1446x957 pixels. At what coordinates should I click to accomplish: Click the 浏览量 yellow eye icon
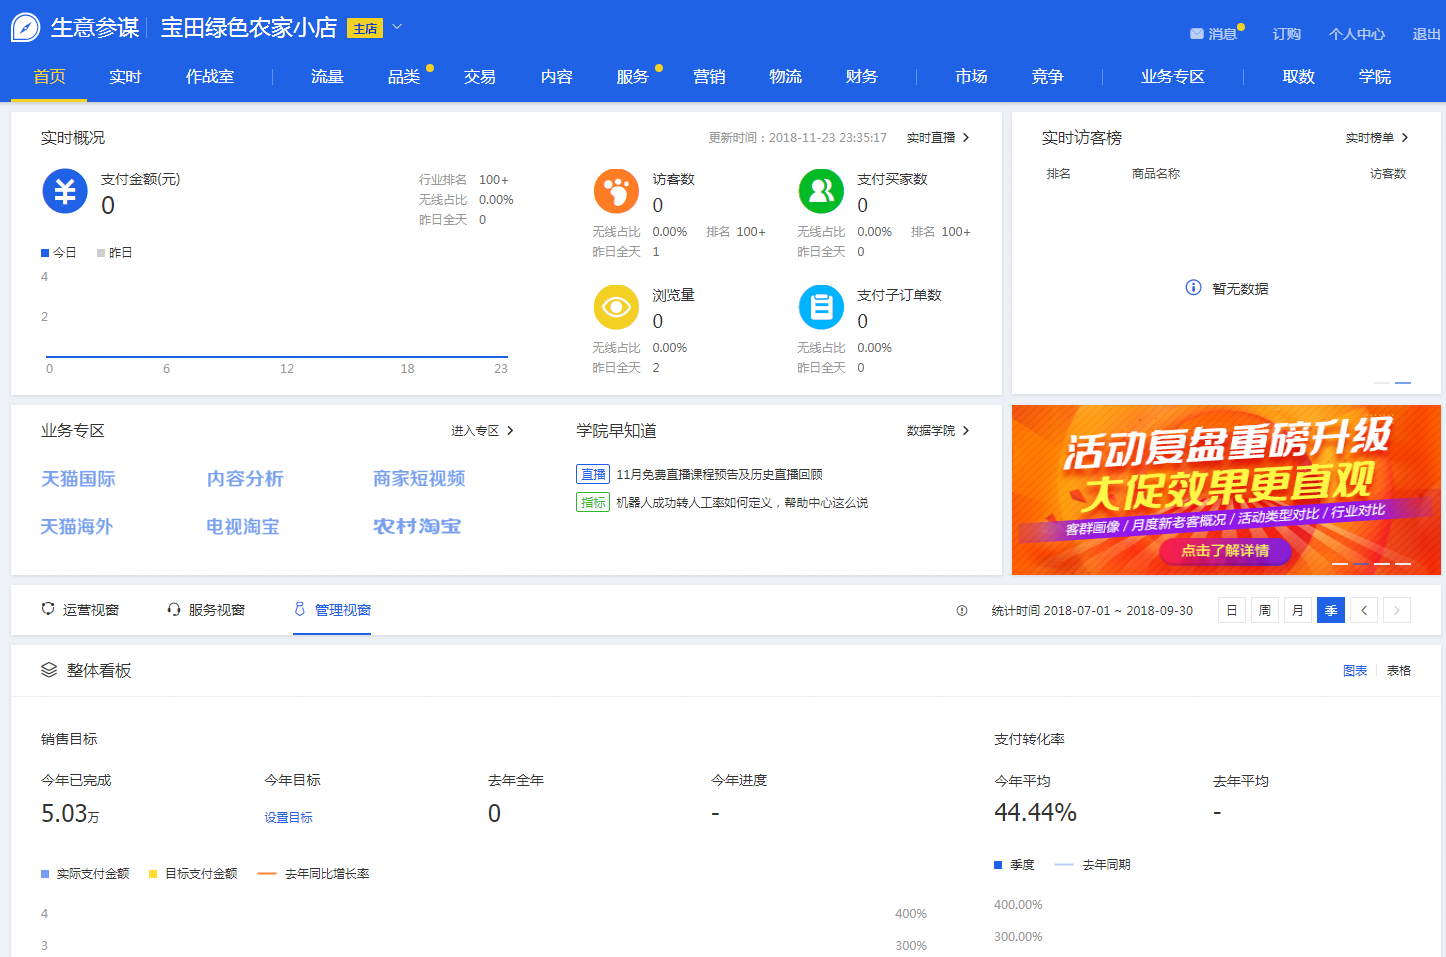coord(616,307)
